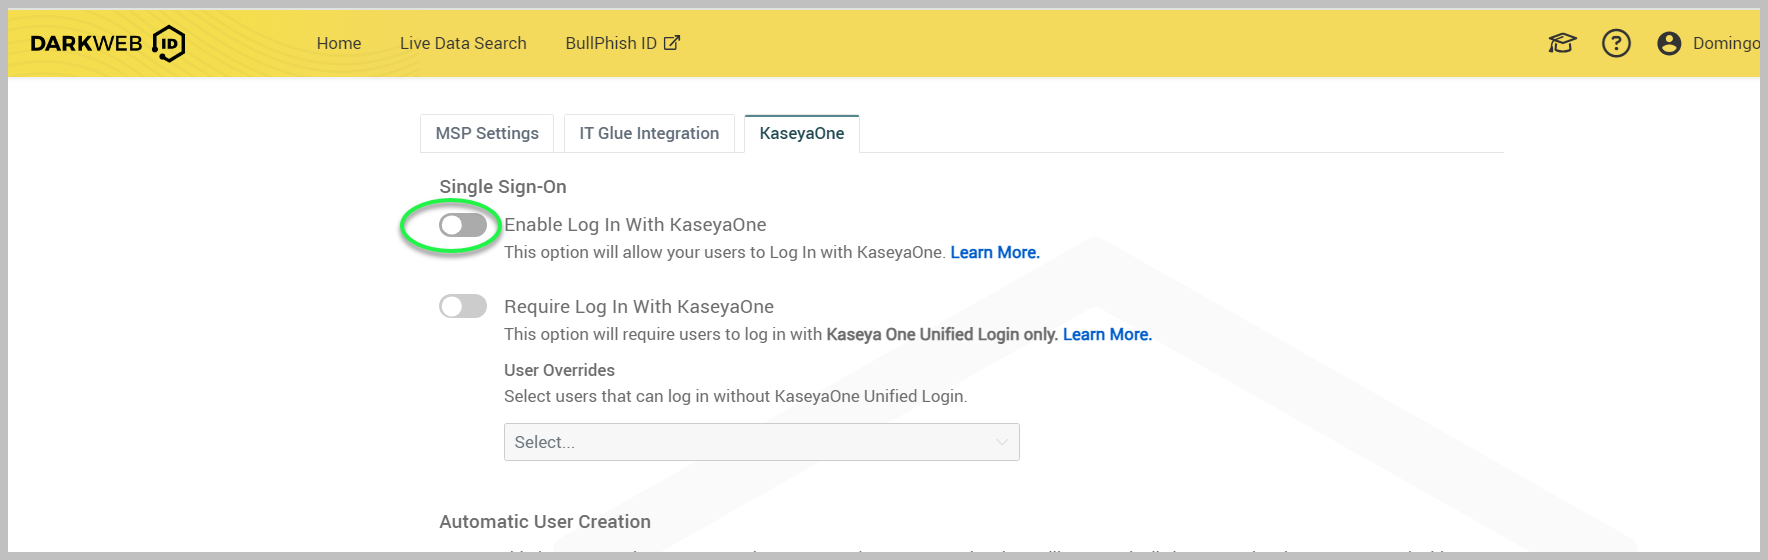
Task: Turn on Require Log In With KaseyaOne switch
Action: 463,306
